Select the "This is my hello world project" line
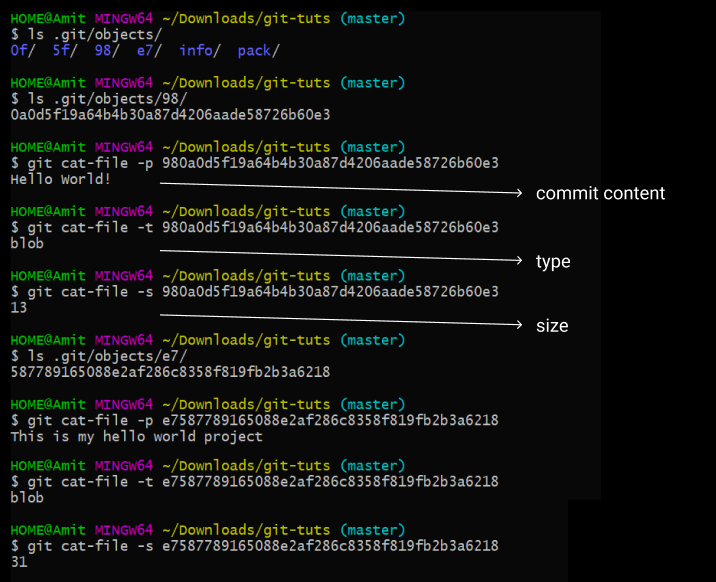 pyautogui.click(x=137, y=437)
